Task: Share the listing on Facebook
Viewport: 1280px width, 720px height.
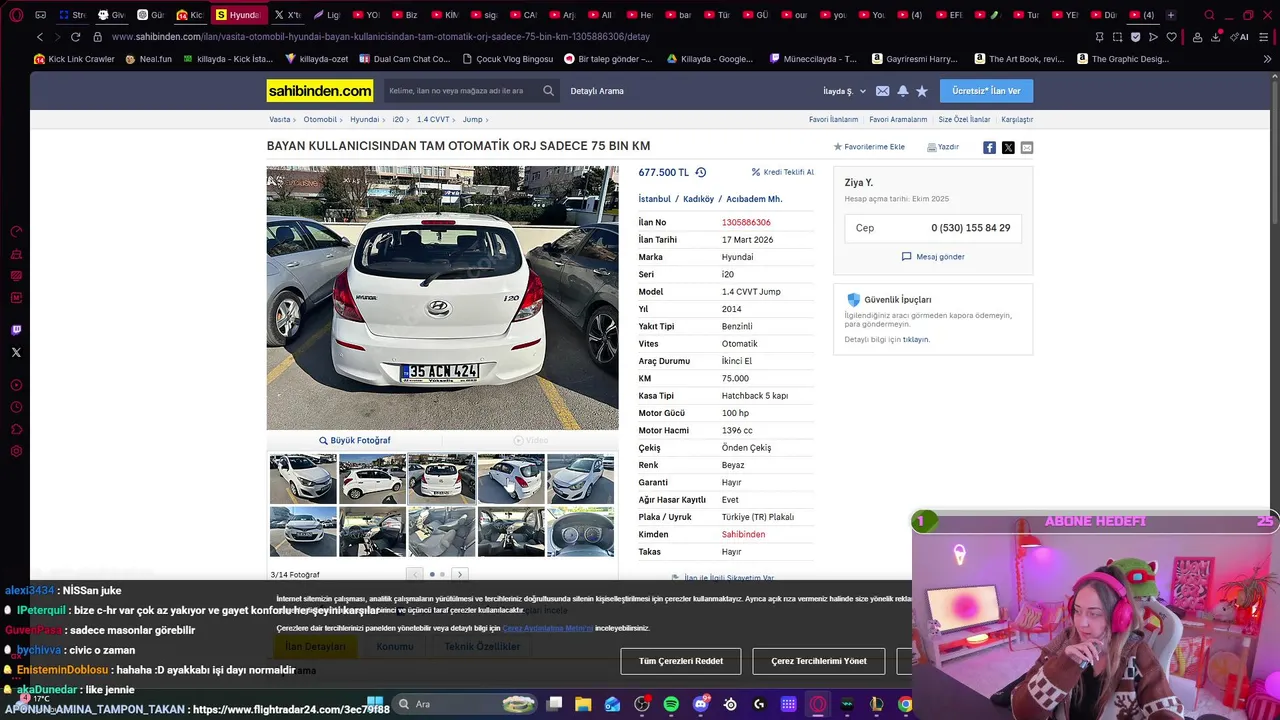Action: [989, 147]
